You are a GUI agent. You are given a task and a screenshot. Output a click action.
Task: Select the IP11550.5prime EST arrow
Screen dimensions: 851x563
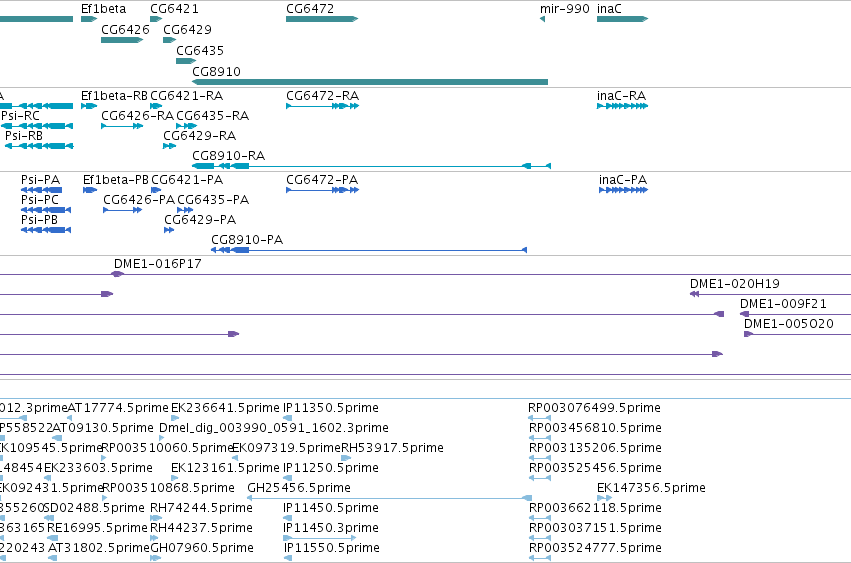pos(288,558)
